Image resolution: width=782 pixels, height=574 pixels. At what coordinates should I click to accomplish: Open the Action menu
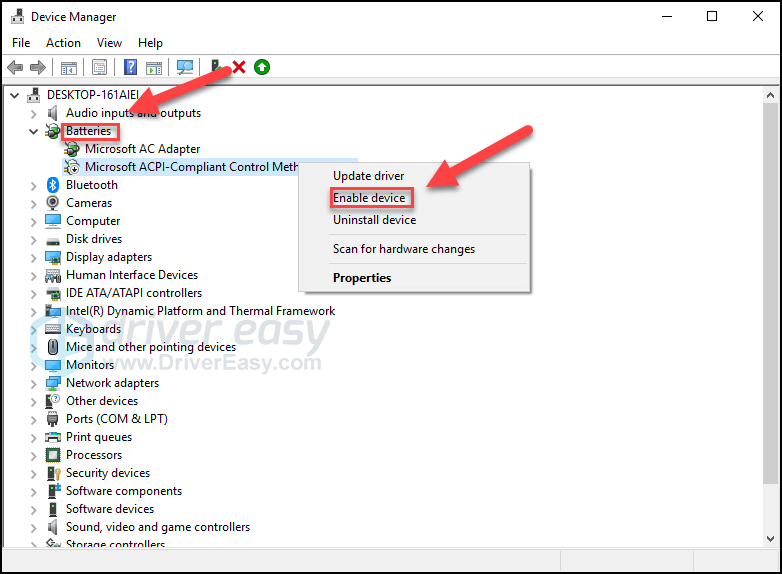coord(63,43)
